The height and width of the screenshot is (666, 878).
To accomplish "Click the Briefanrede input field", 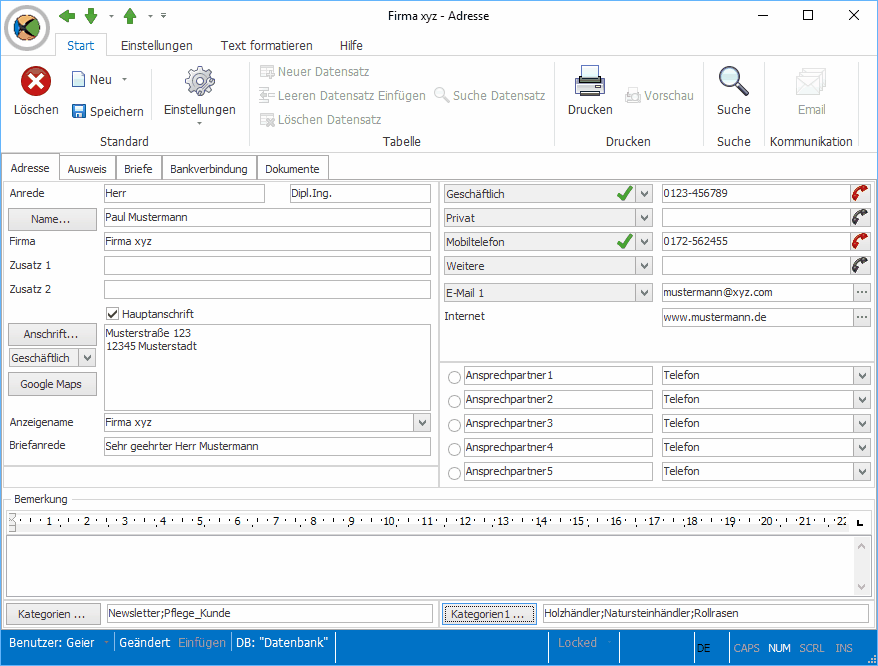I will (x=267, y=446).
